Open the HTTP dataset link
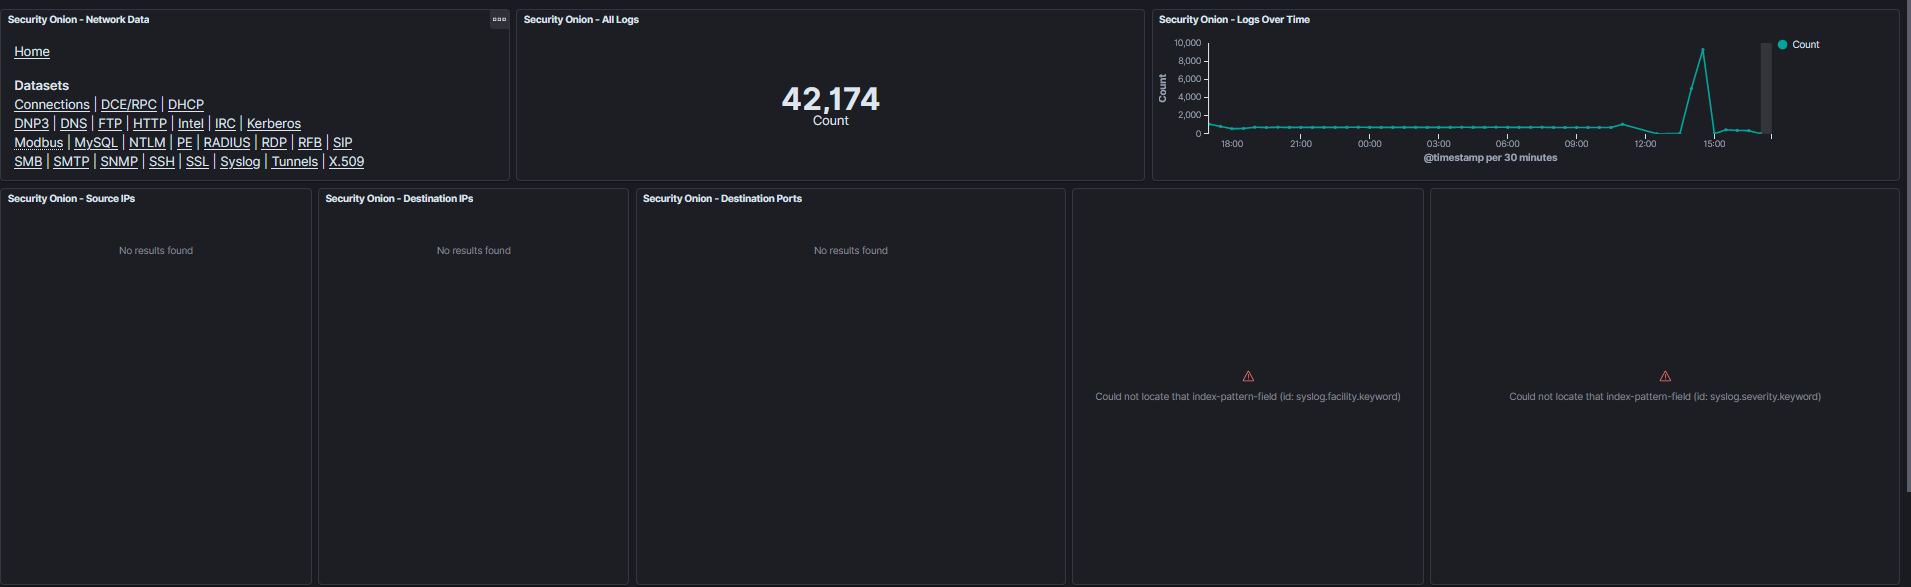This screenshot has width=1911, height=587. (x=150, y=123)
